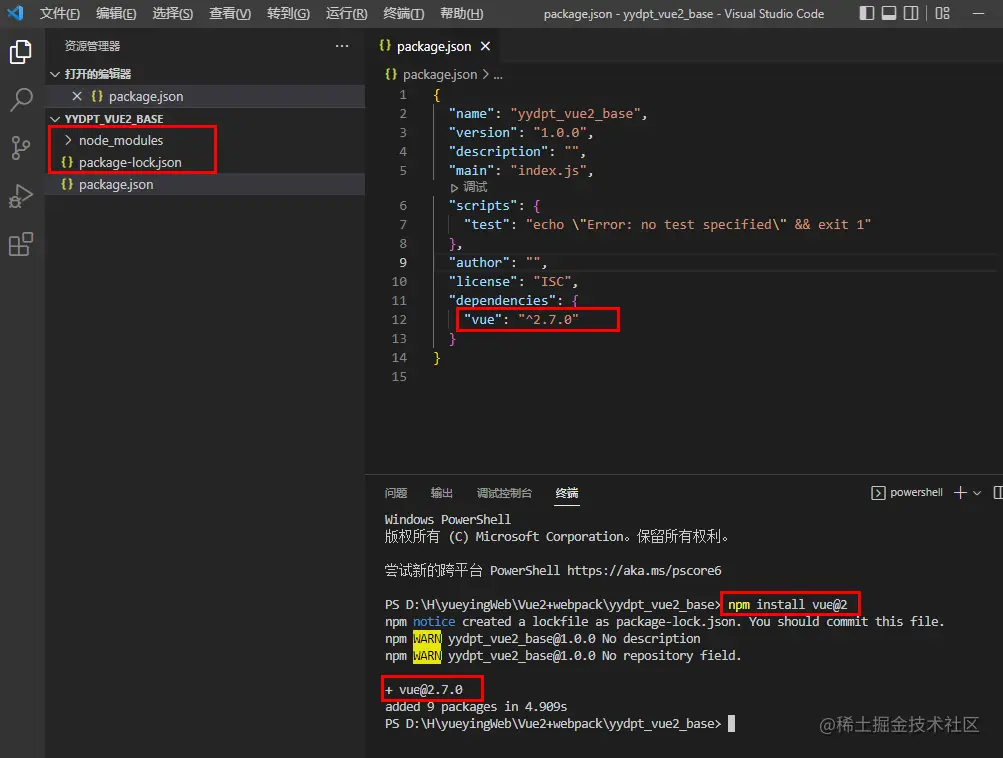Open the 终端(T) menu
This screenshot has width=1003, height=758.
coord(404,13)
